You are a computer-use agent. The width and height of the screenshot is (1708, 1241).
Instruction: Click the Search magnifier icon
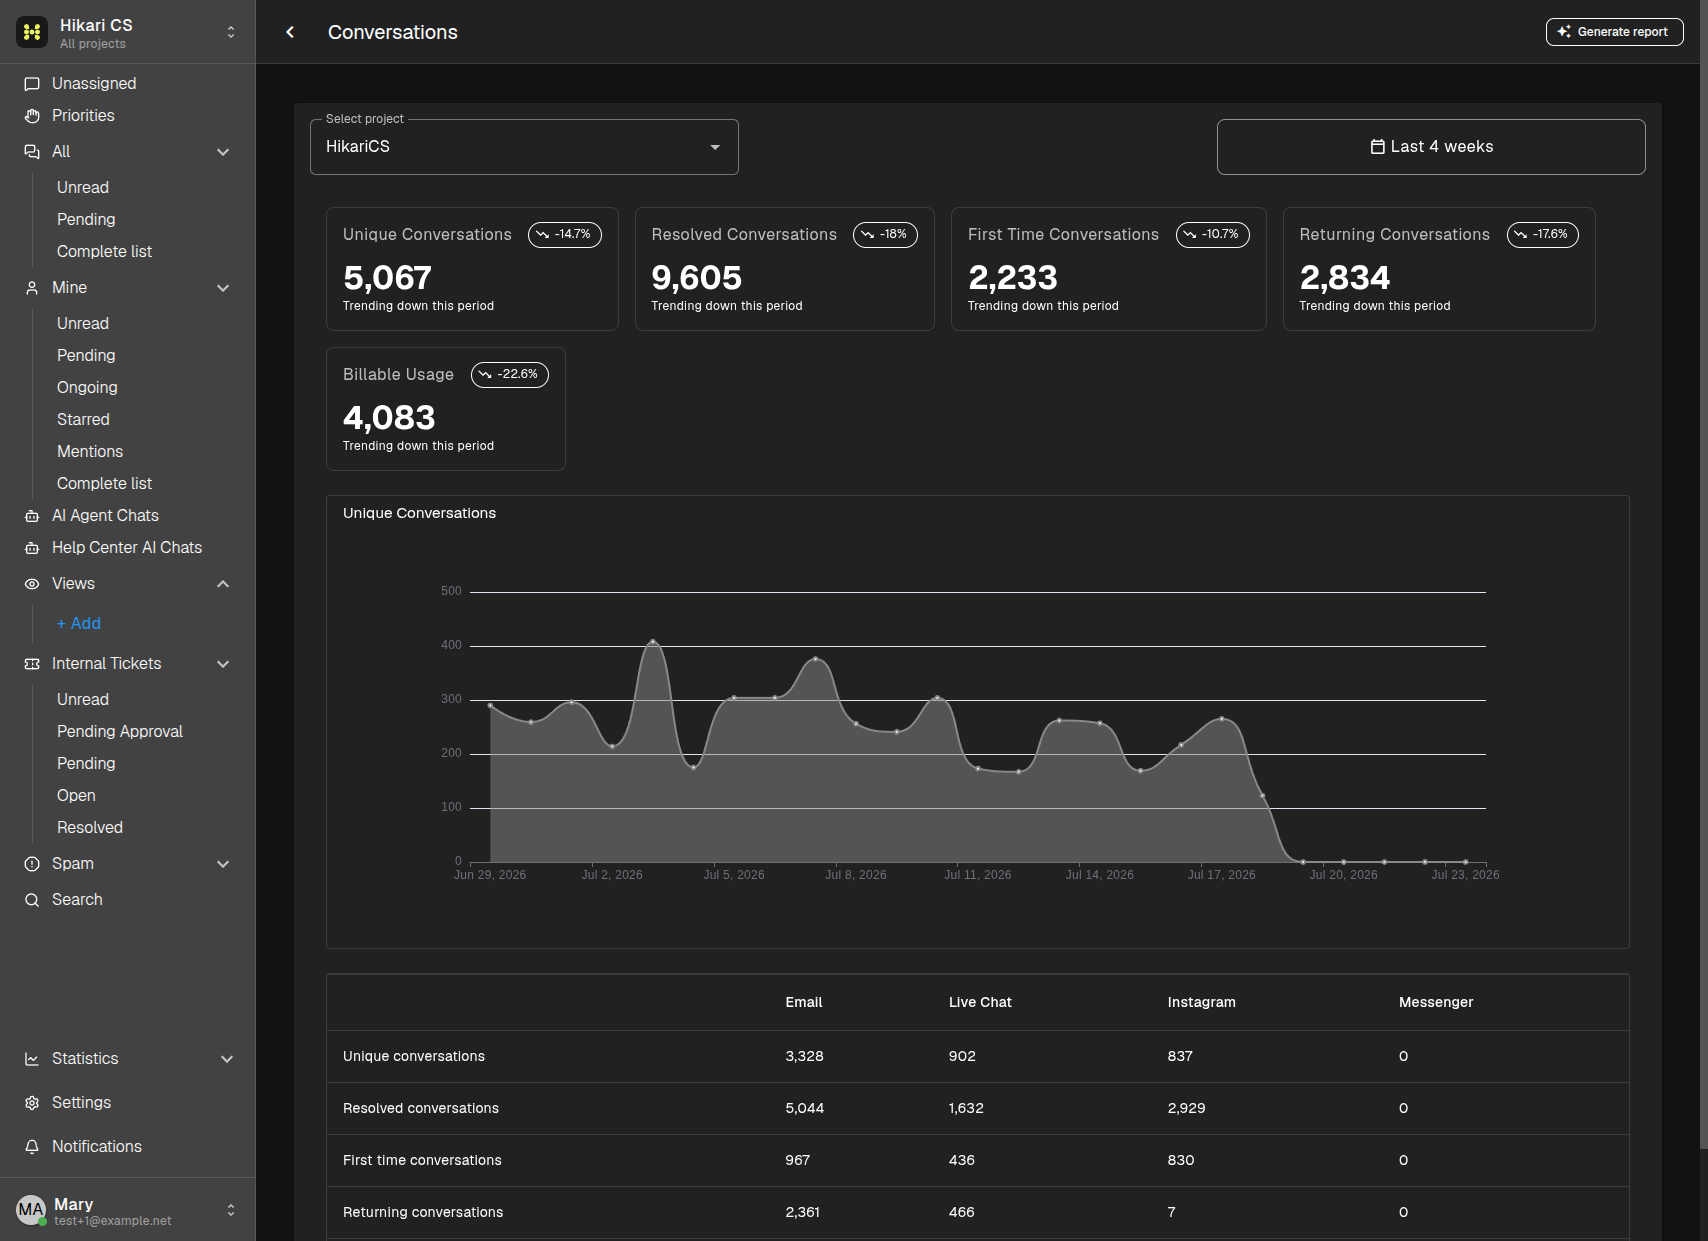click(x=32, y=900)
